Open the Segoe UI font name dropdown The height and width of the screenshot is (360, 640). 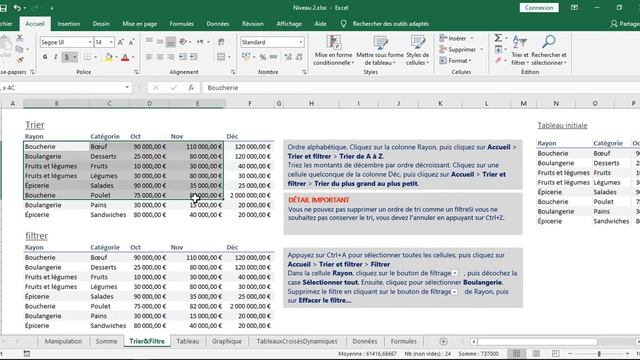click(90, 42)
